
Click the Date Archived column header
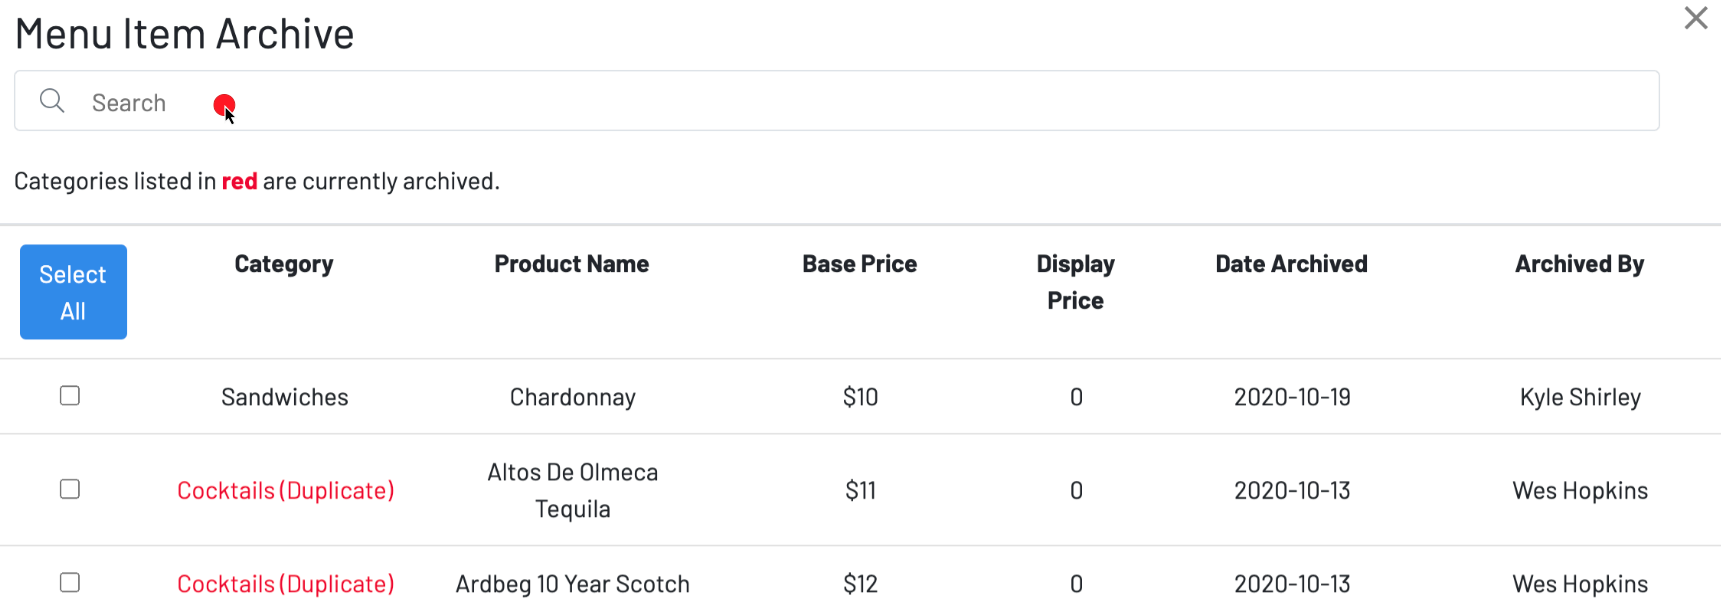tap(1292, 264)
